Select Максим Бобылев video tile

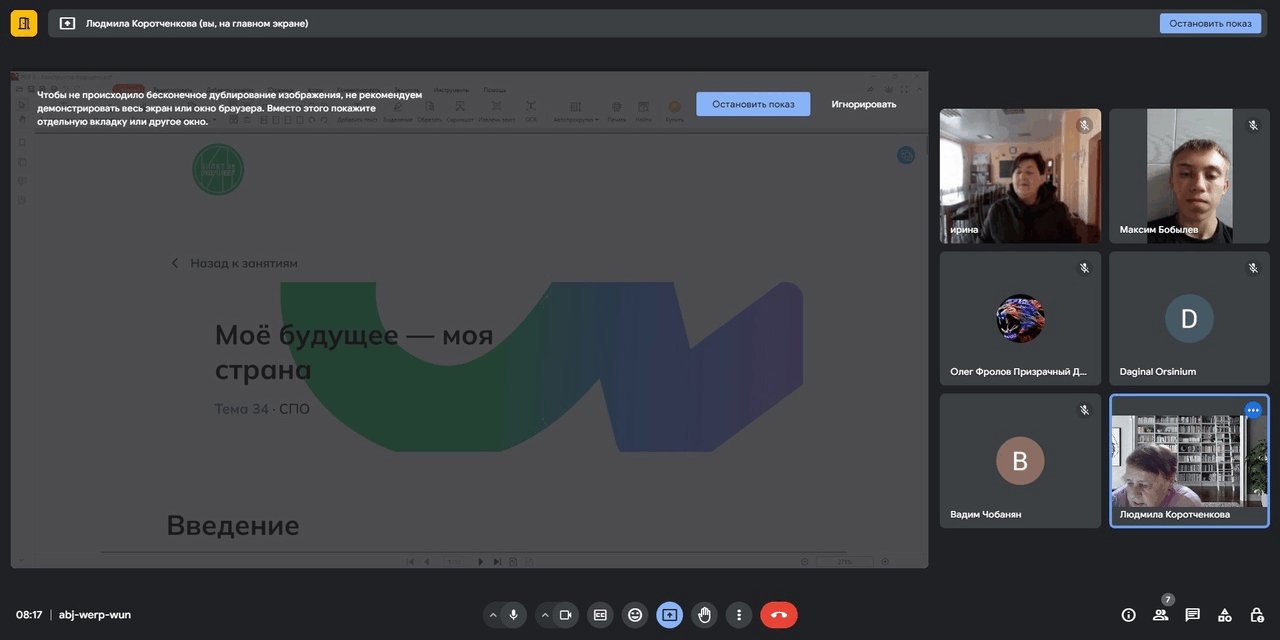[1189, 176]
